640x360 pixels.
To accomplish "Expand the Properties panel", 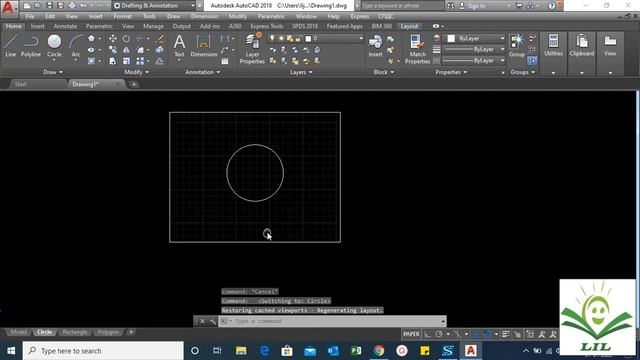I will coord(451,72).
